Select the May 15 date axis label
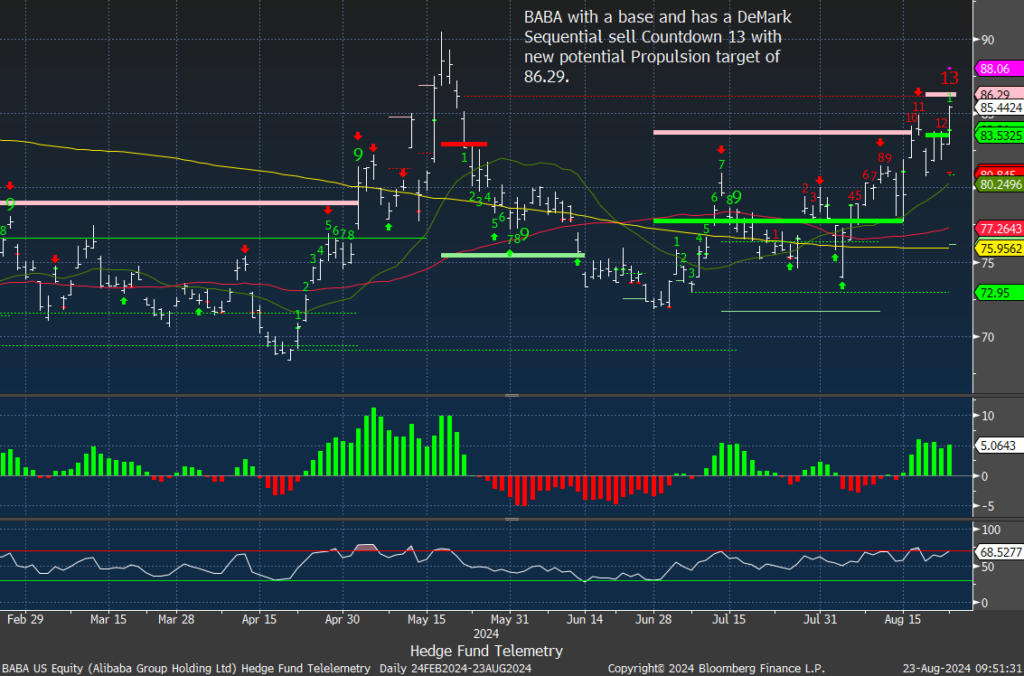 coord(426,619)
